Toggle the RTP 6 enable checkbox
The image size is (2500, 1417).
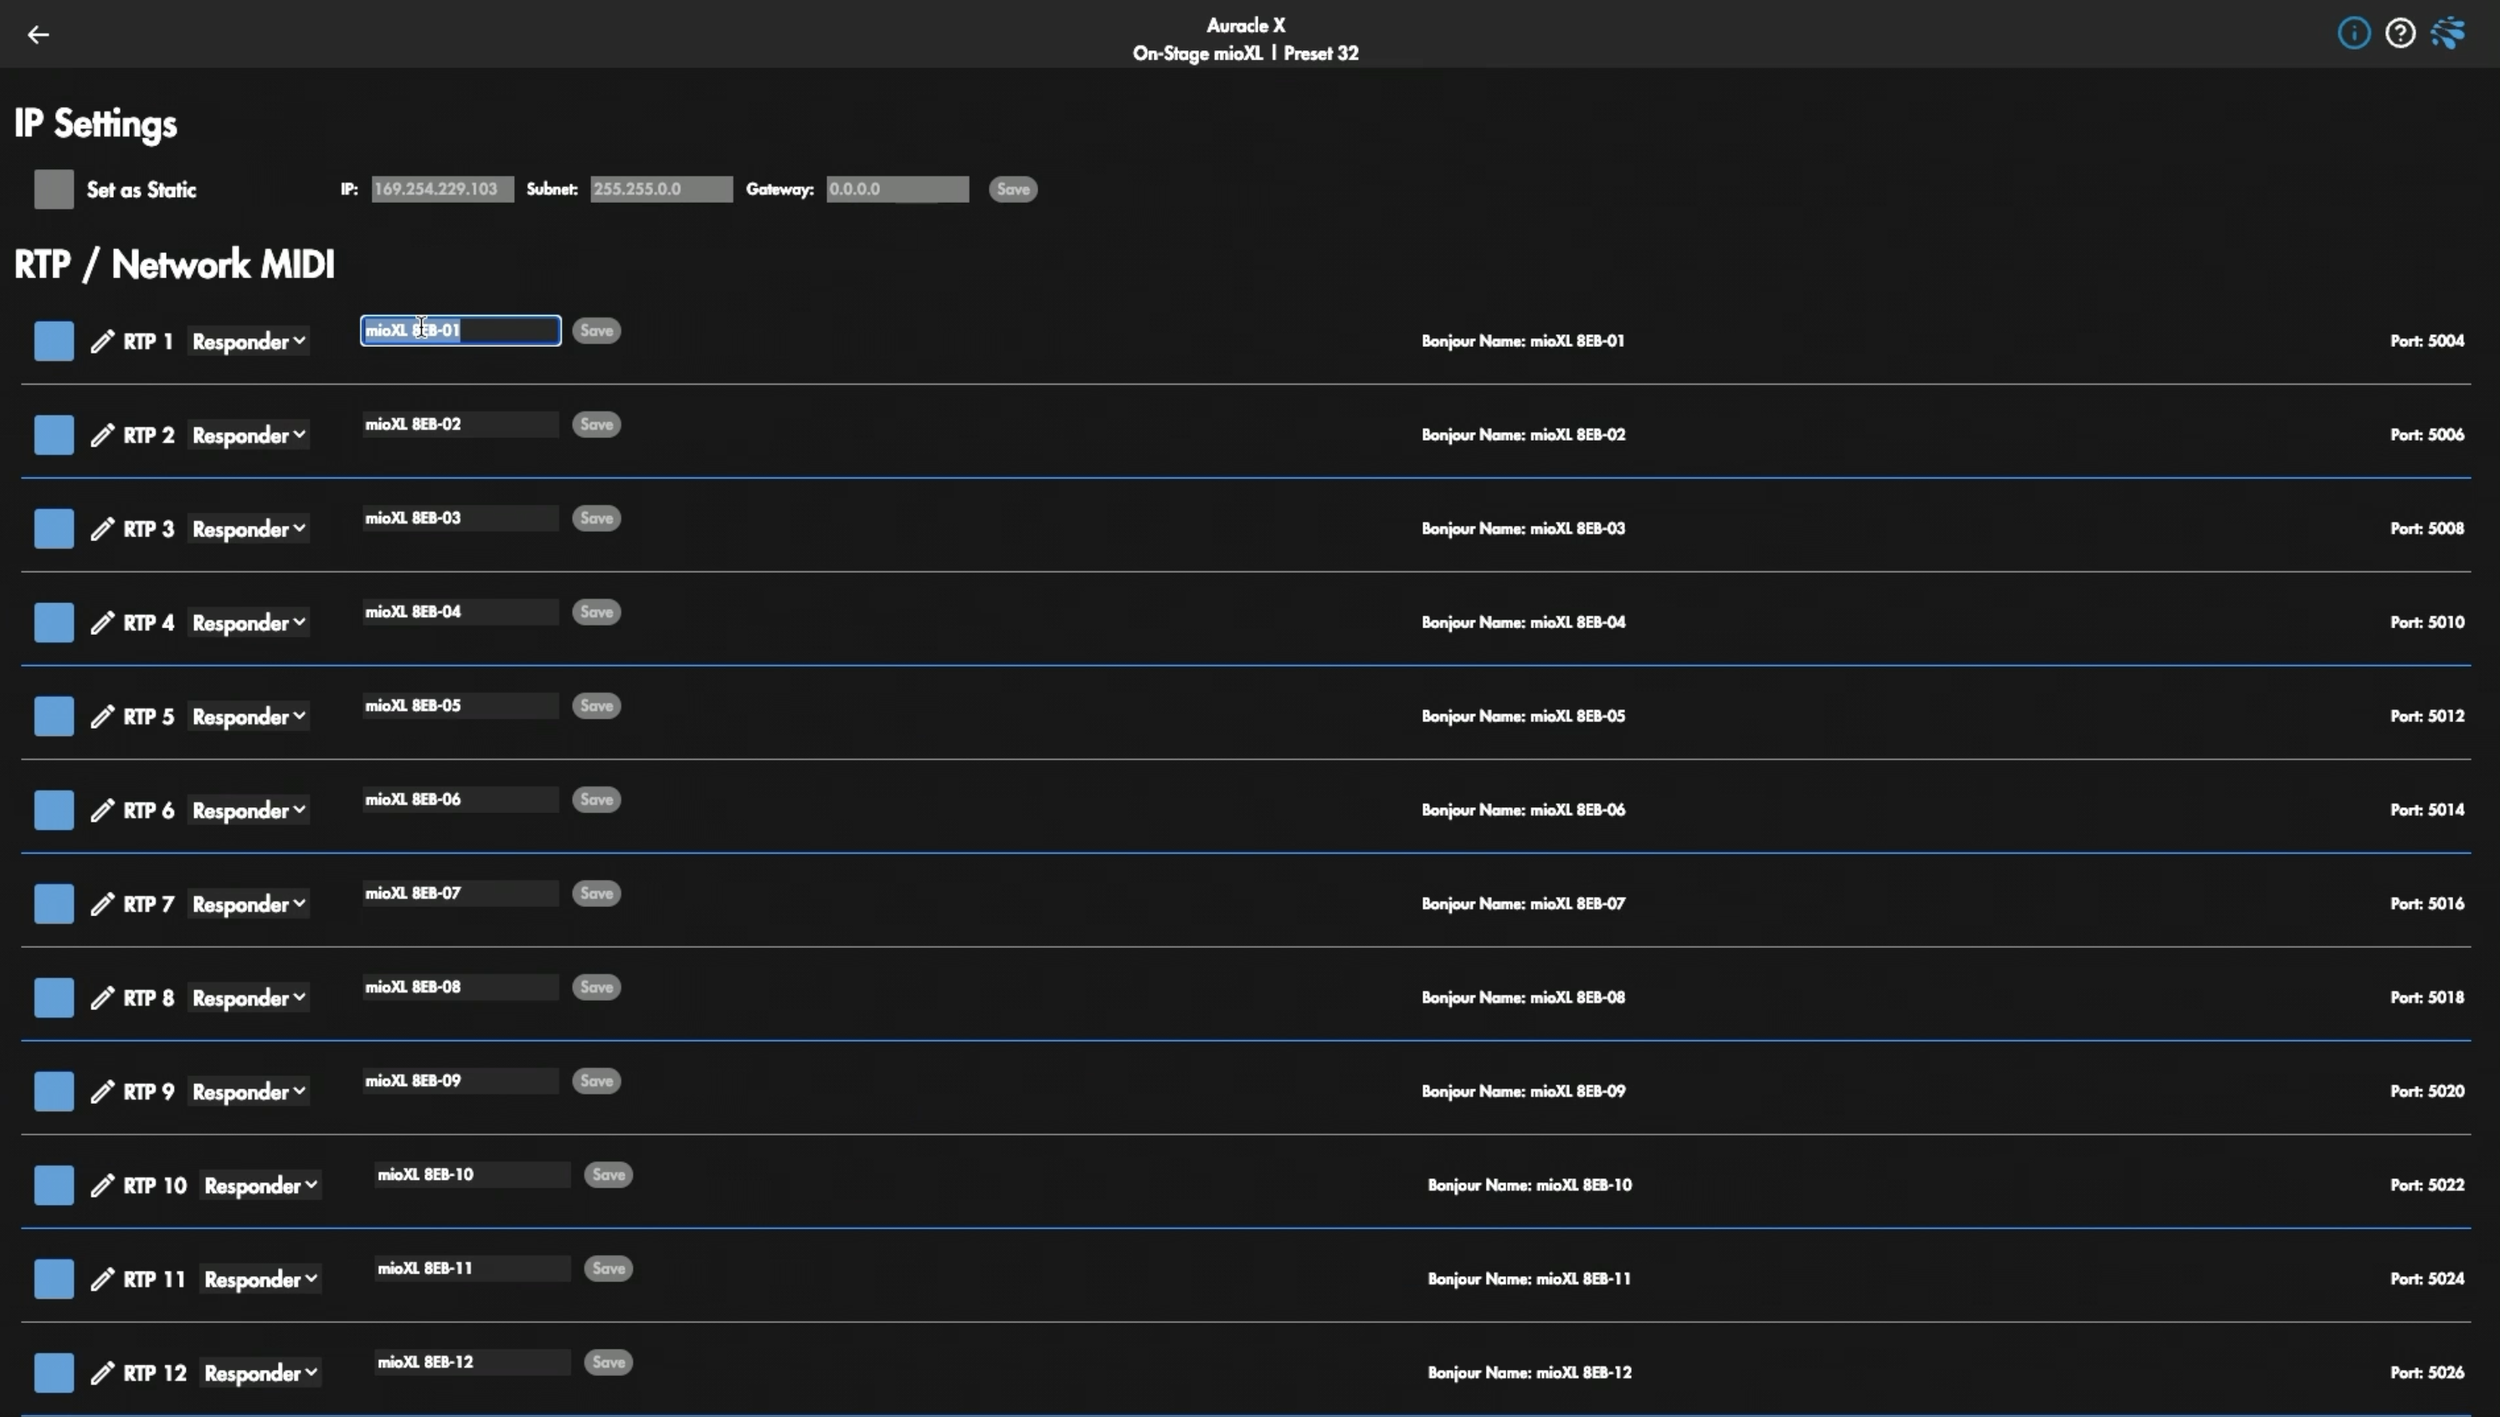pos(54,810)
